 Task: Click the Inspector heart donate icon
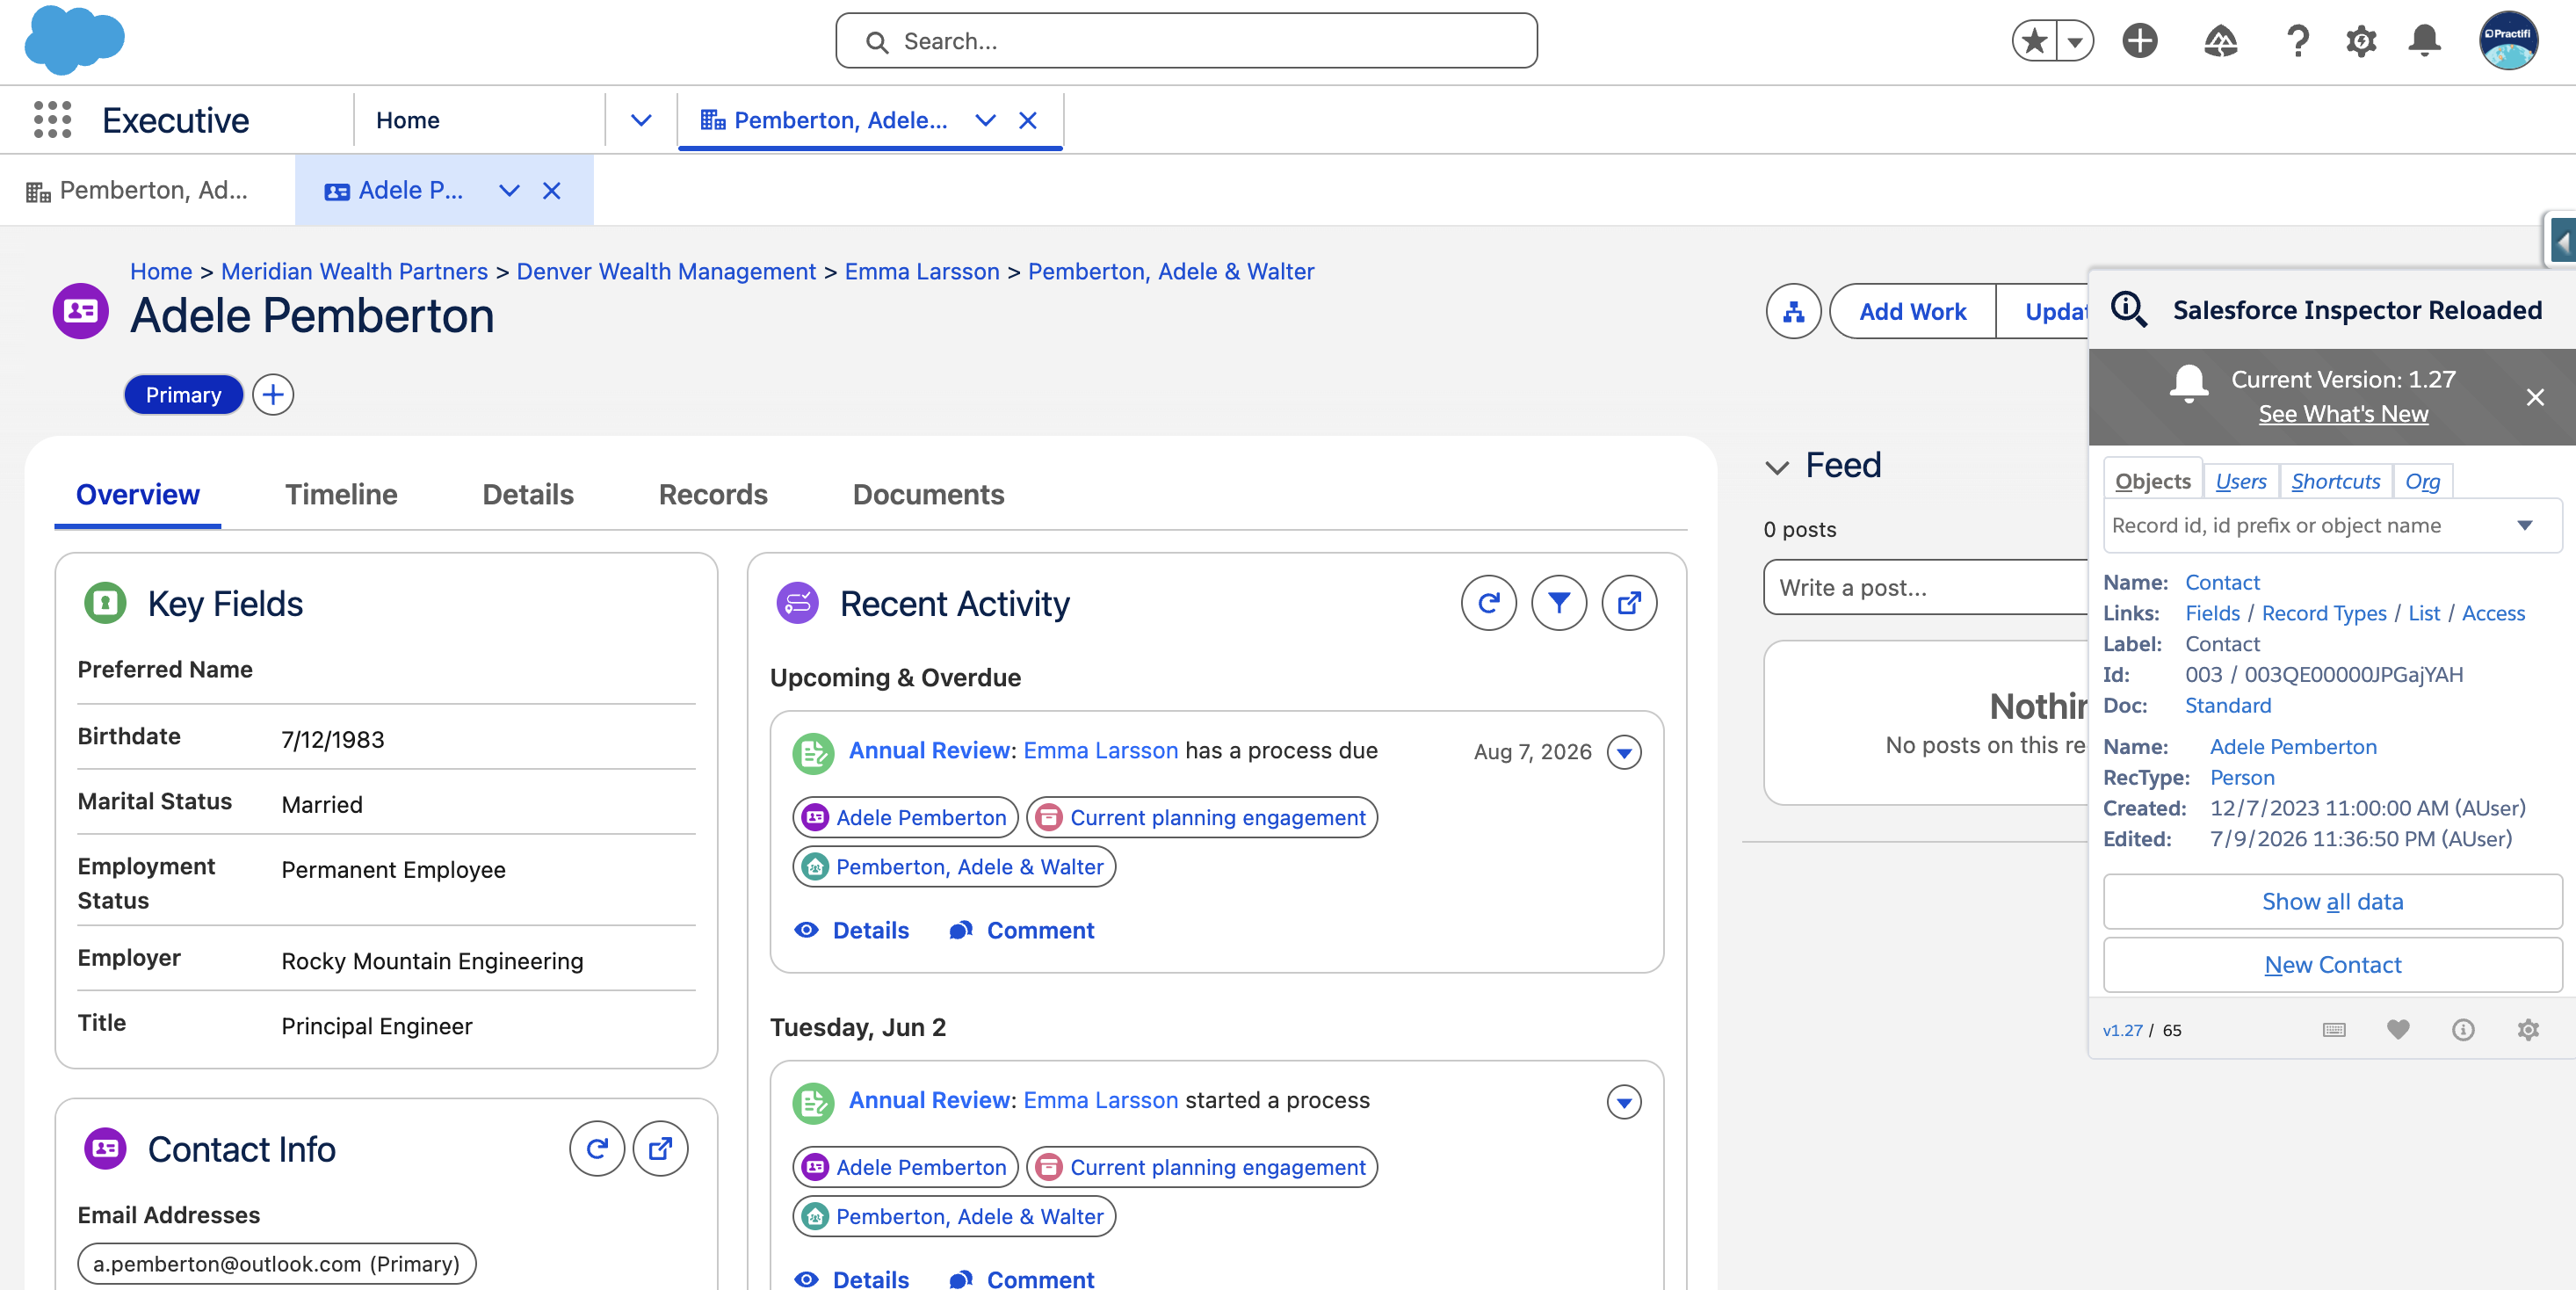2398,1030
